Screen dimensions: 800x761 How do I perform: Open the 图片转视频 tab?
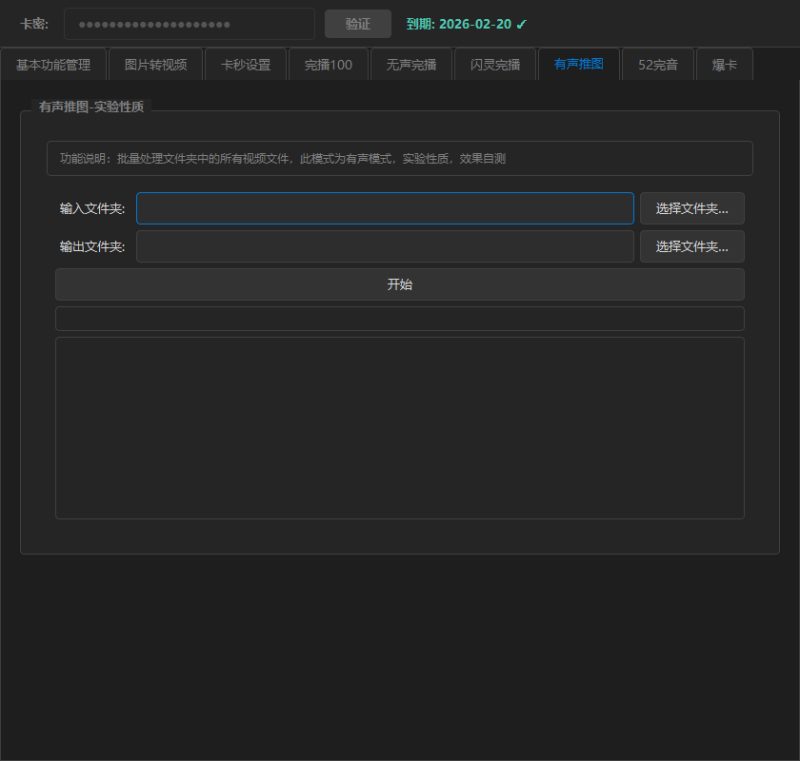pos(155,65)
